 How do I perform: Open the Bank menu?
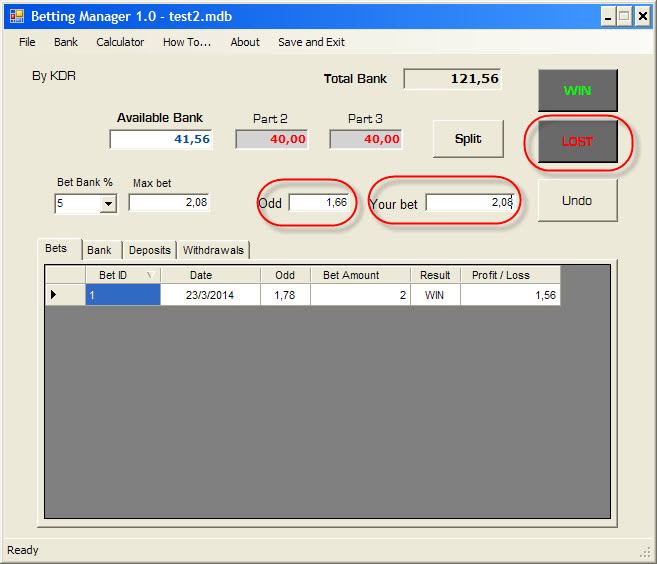tap(66, 42)
